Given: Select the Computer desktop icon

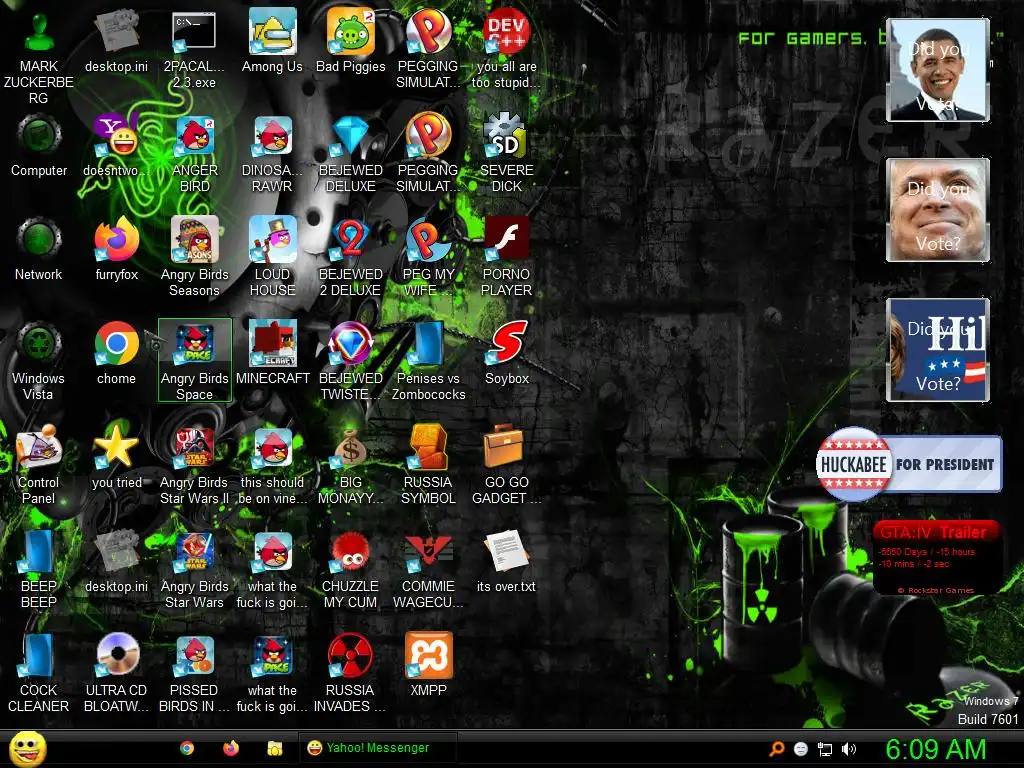Looking at the screenshot, I should click(x=39, y=145).
